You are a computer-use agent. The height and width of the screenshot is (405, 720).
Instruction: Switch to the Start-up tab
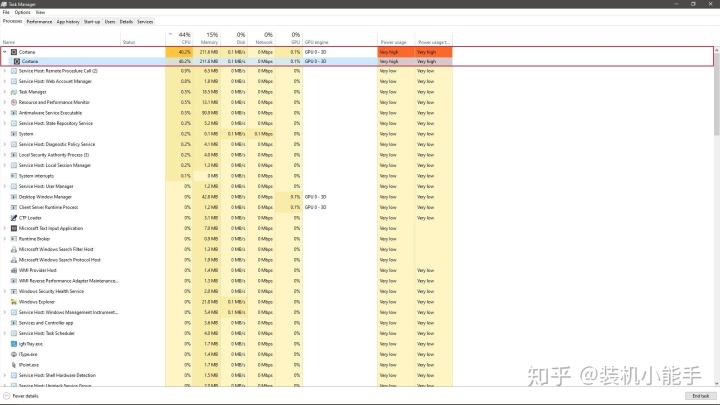[92, 22]
